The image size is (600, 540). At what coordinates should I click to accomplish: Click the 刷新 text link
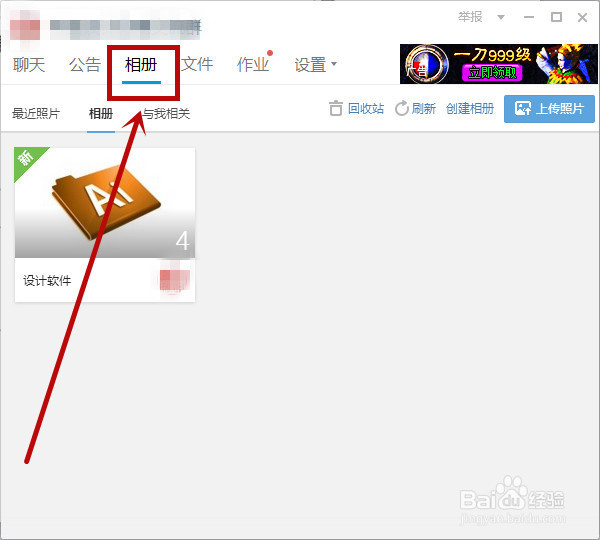[x=424, y=109]
